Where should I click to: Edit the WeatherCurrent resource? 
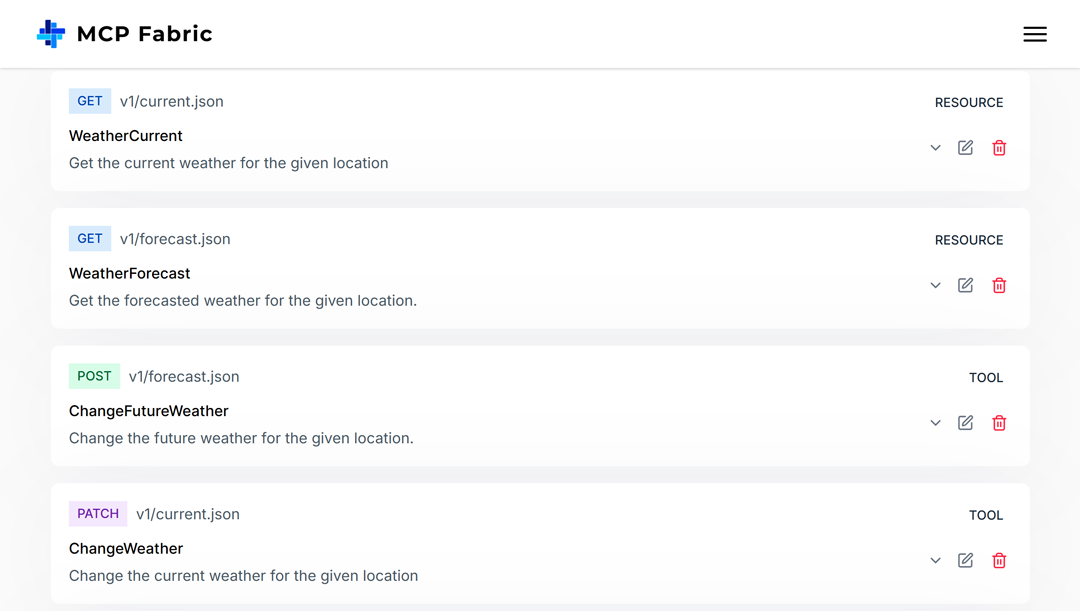click(965, 147)
